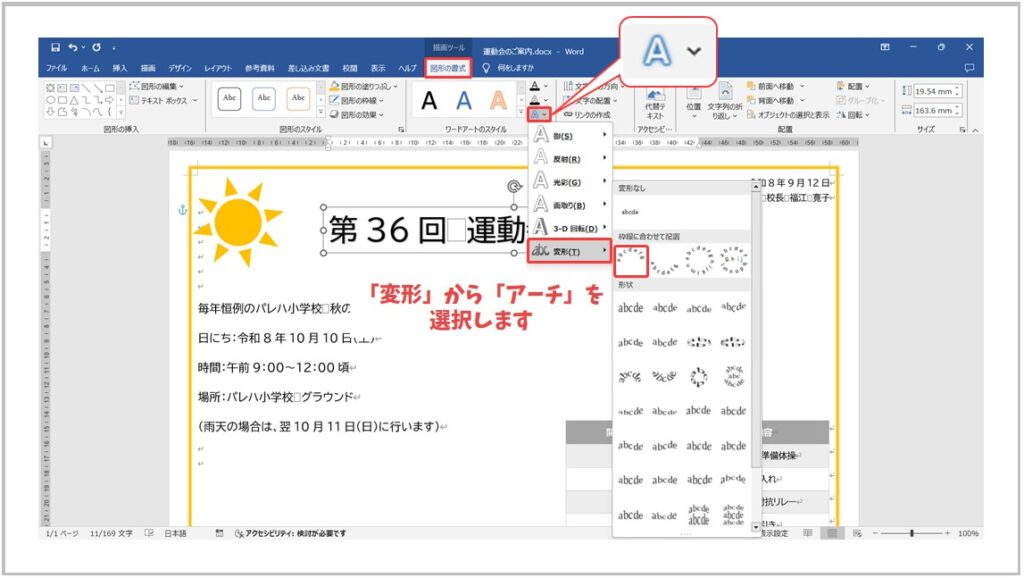Open オブジェクトの選択と表示 selection pane

pyautogui.click(x=779, y=114)
